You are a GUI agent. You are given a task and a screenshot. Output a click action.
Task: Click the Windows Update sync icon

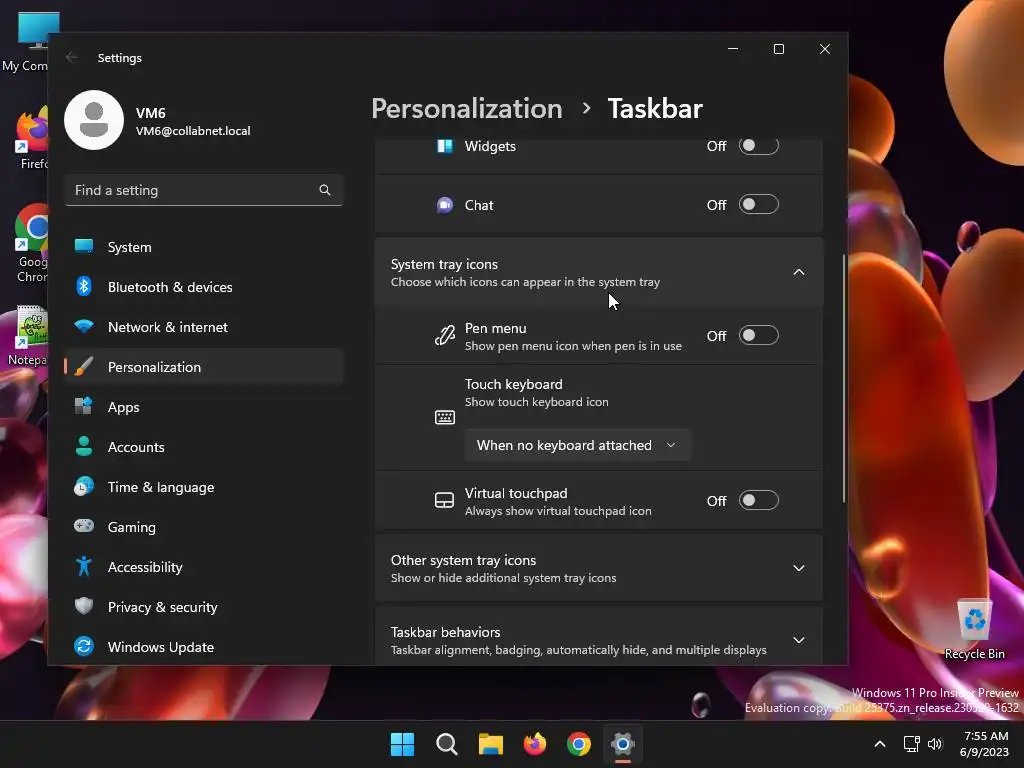84,647
